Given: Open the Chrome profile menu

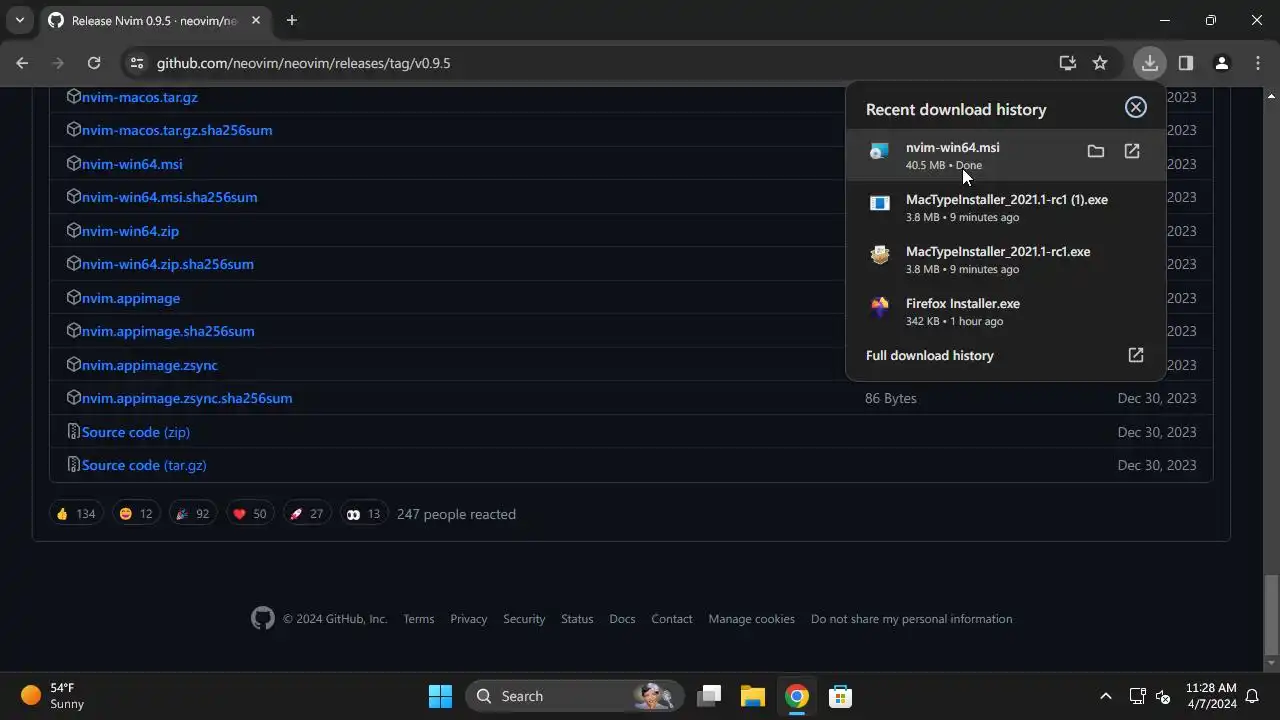Looking at the screenshot, I should pyautogui.click(x=1221, y=63).
